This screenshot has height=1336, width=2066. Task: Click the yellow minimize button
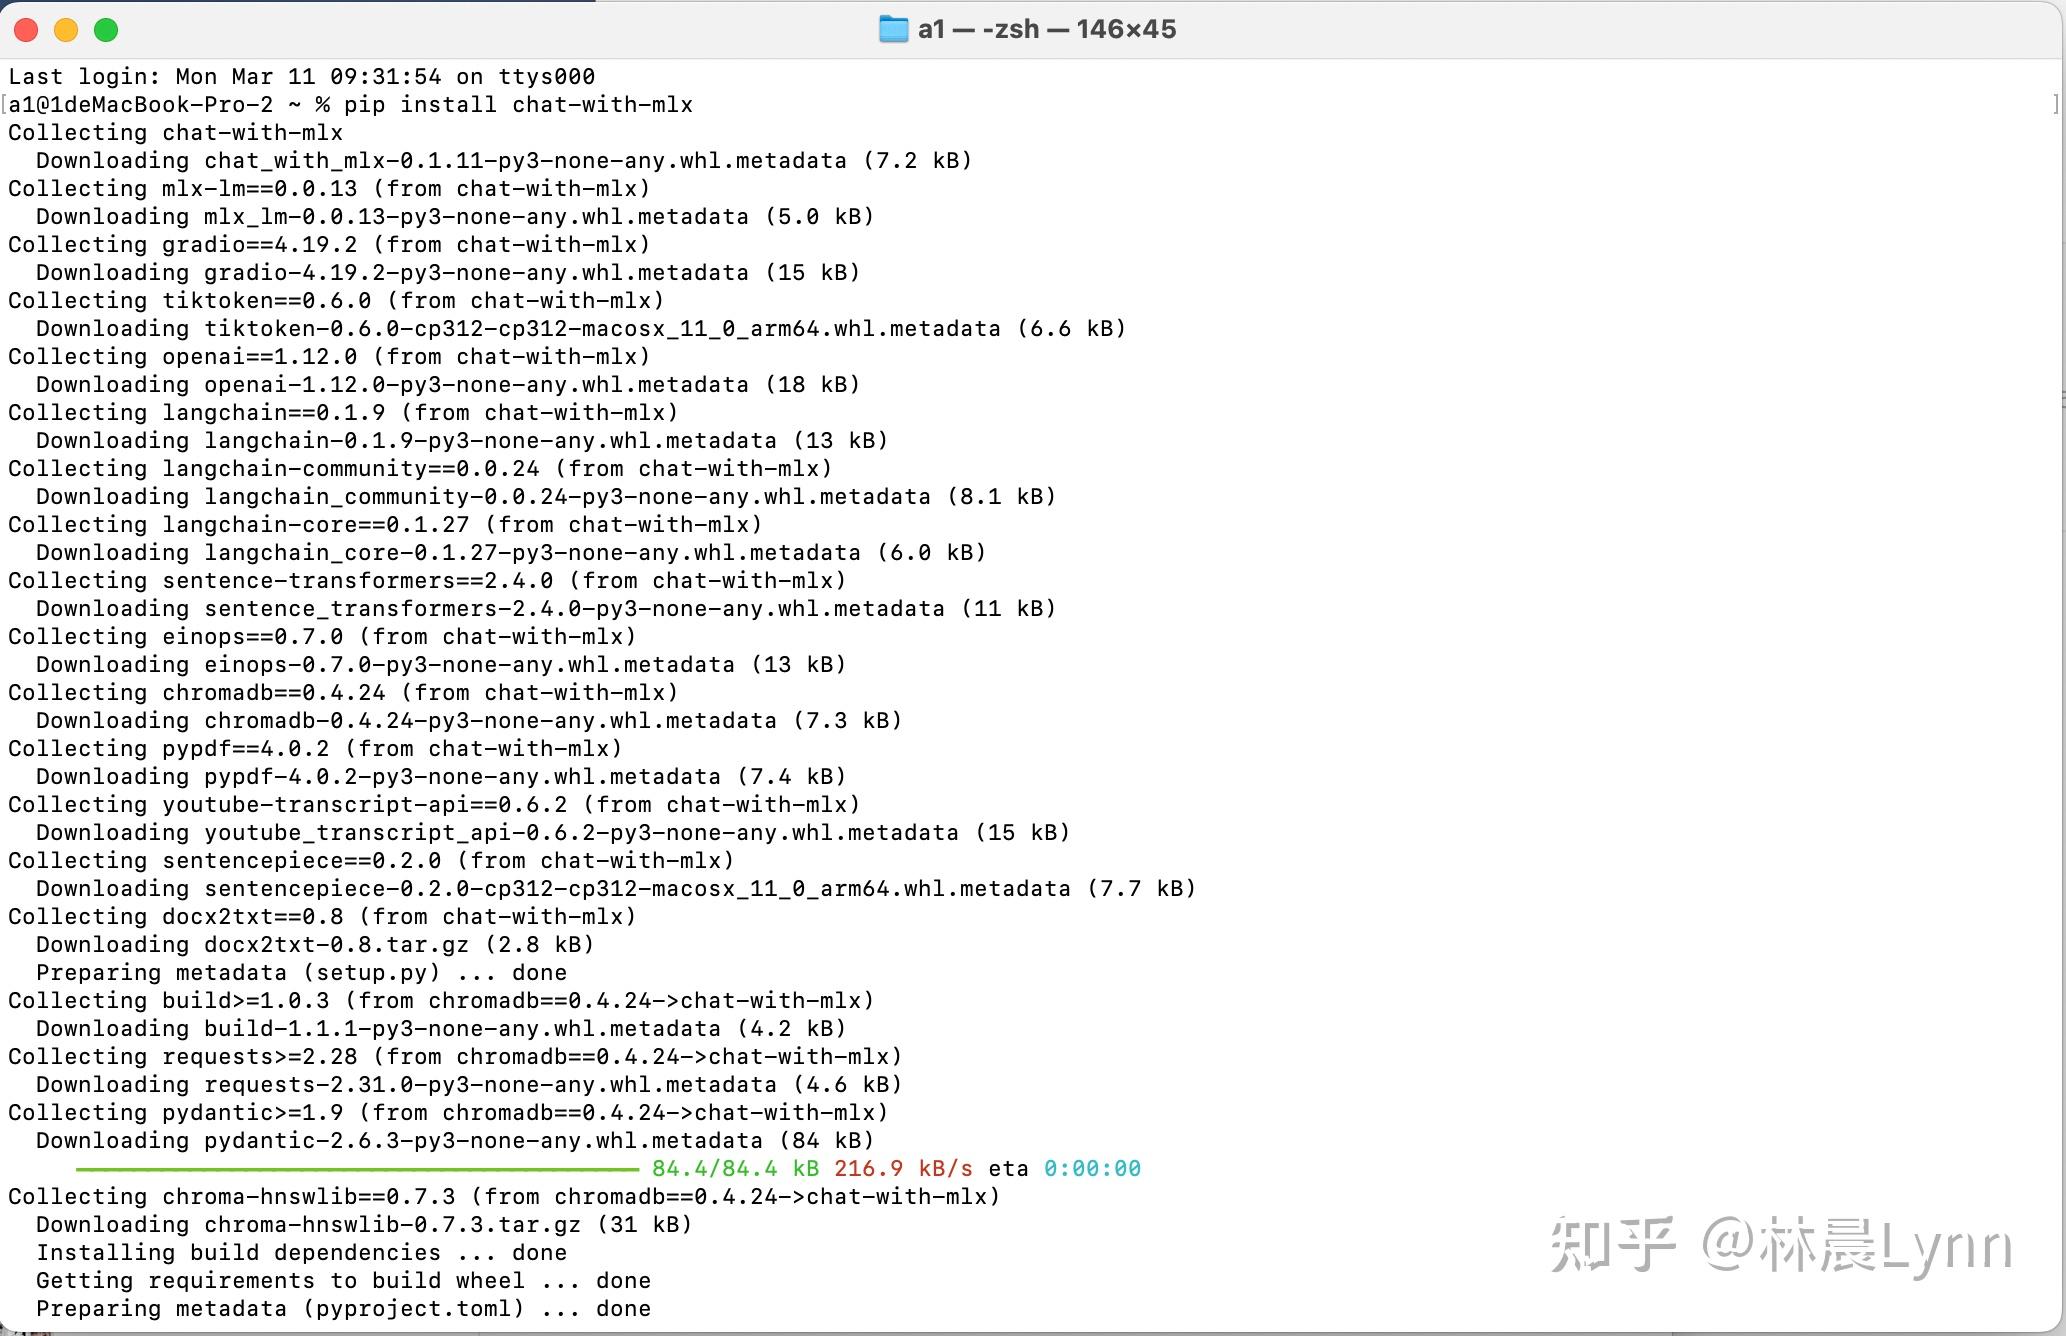point(66,30)
